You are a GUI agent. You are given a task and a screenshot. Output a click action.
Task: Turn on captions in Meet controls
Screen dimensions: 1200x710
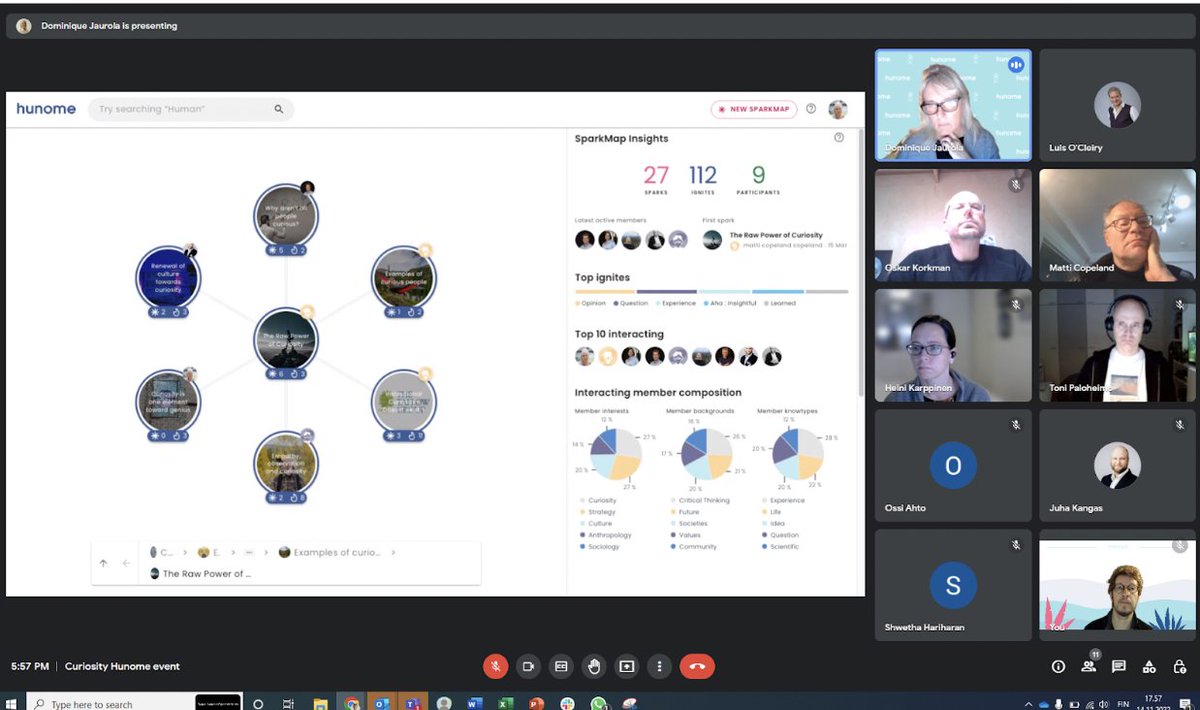pos(561,666)
